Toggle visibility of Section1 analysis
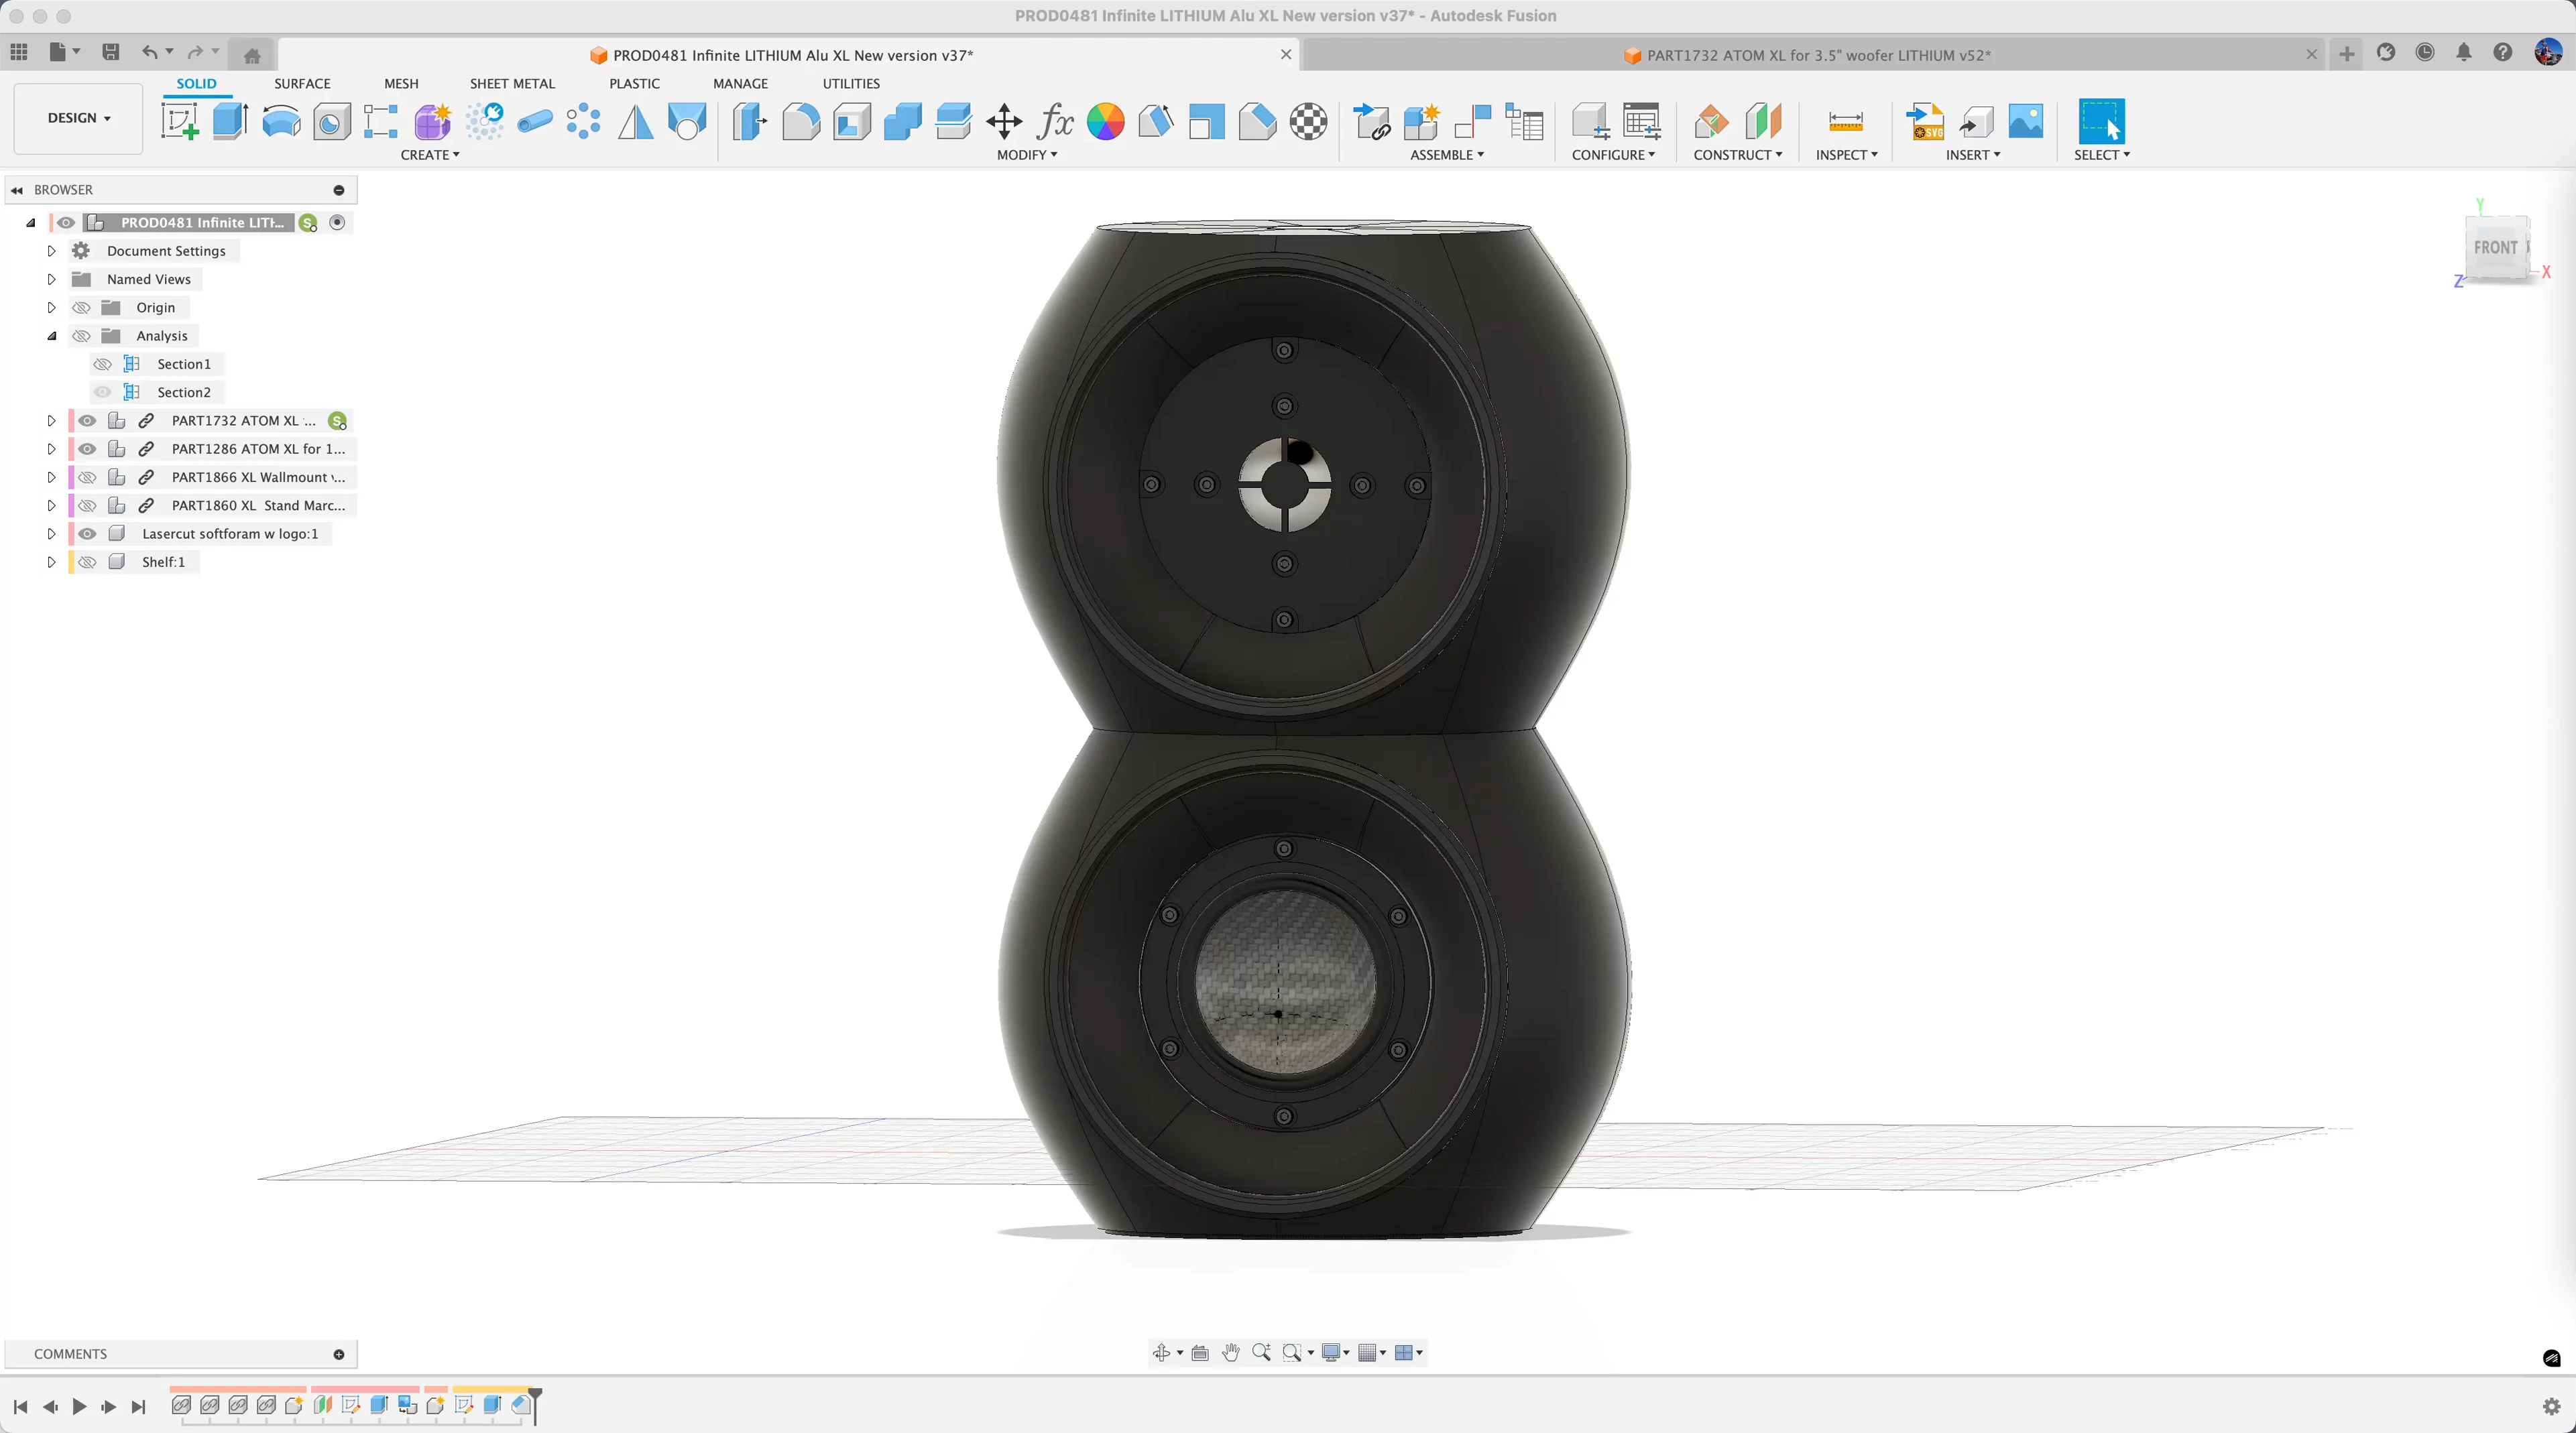Viewport: 2576px width, 1433px height. tap(102, 364)
